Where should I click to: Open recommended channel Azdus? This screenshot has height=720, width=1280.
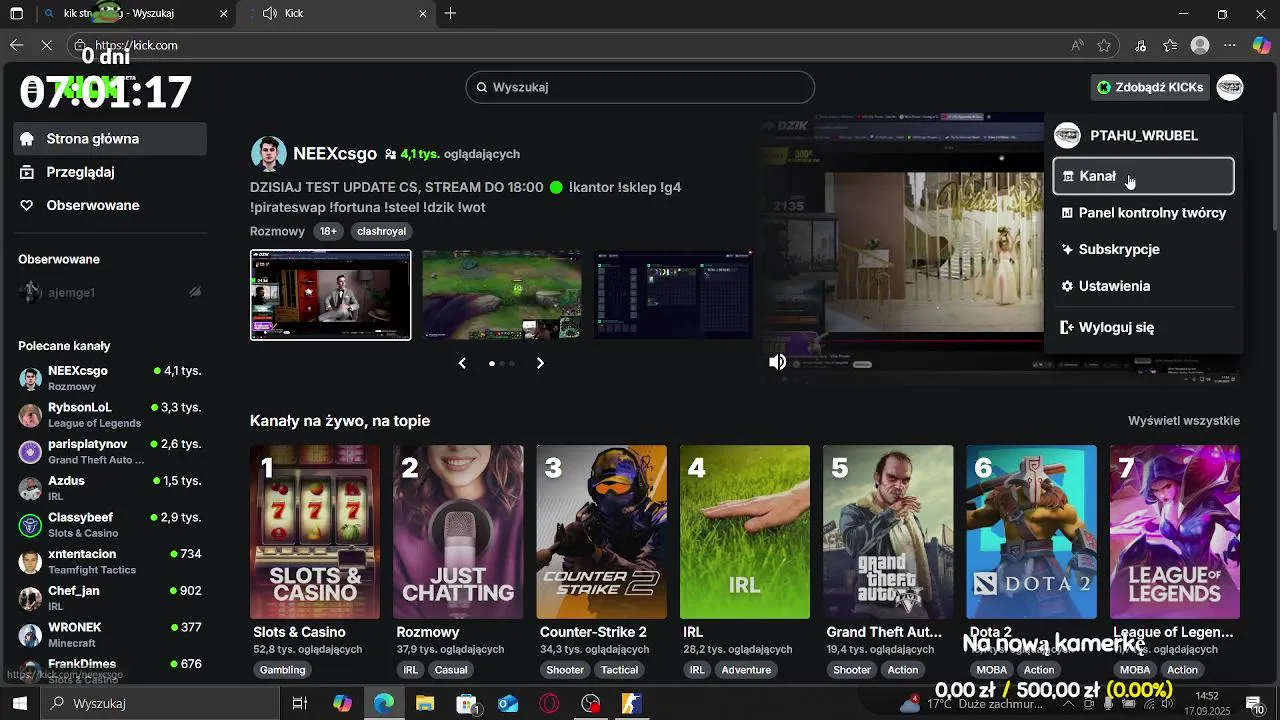point(110,488)
